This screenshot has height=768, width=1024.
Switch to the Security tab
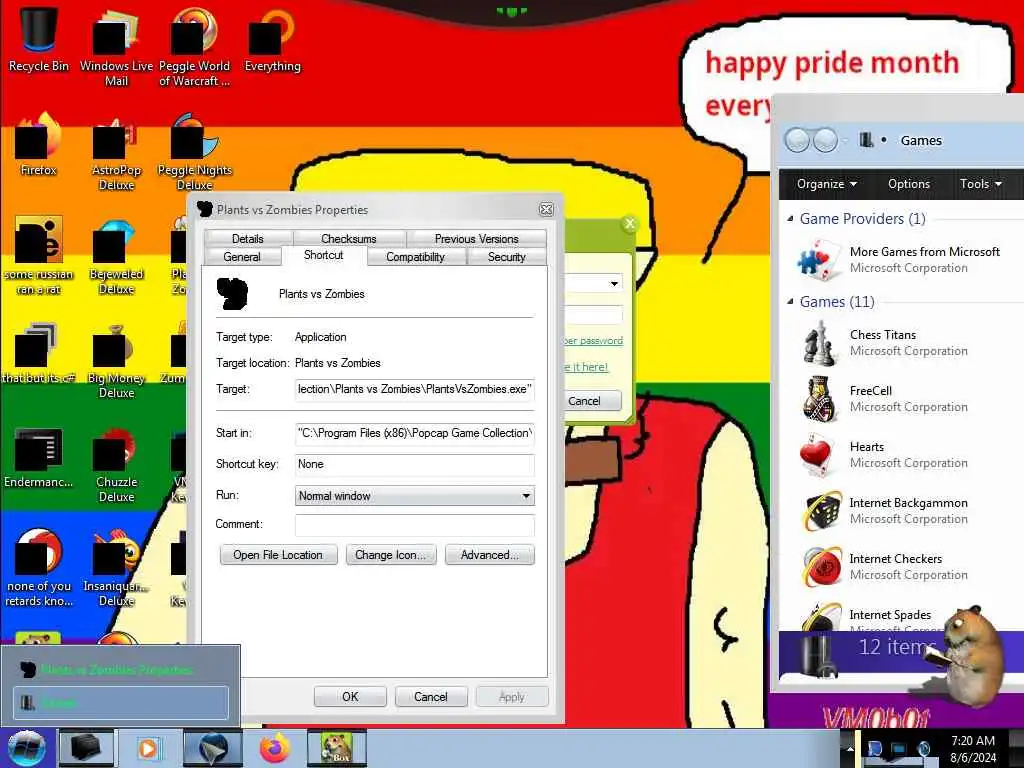coord(506,257)
